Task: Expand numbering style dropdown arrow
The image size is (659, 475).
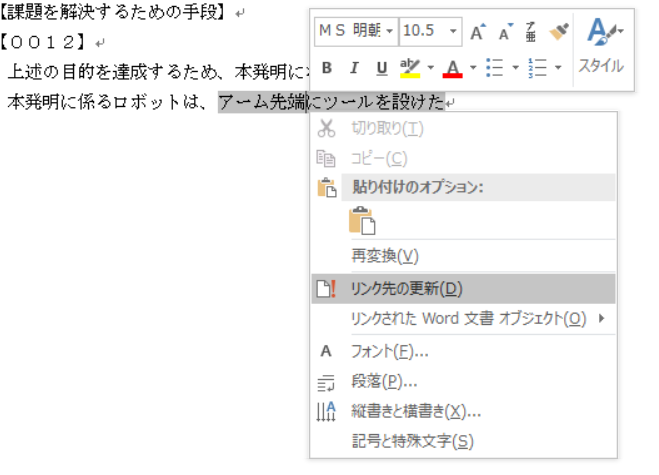Action: [x=558, y=68]
